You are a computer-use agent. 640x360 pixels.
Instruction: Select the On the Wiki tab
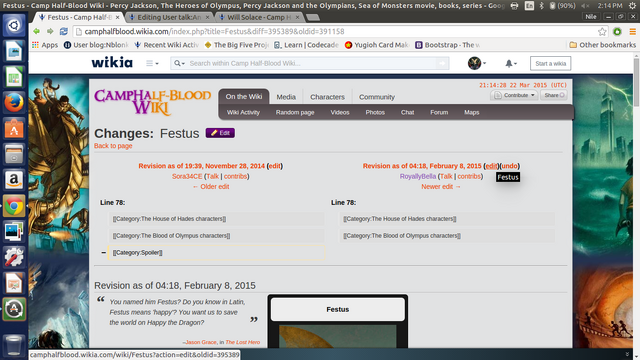[244, 97]
